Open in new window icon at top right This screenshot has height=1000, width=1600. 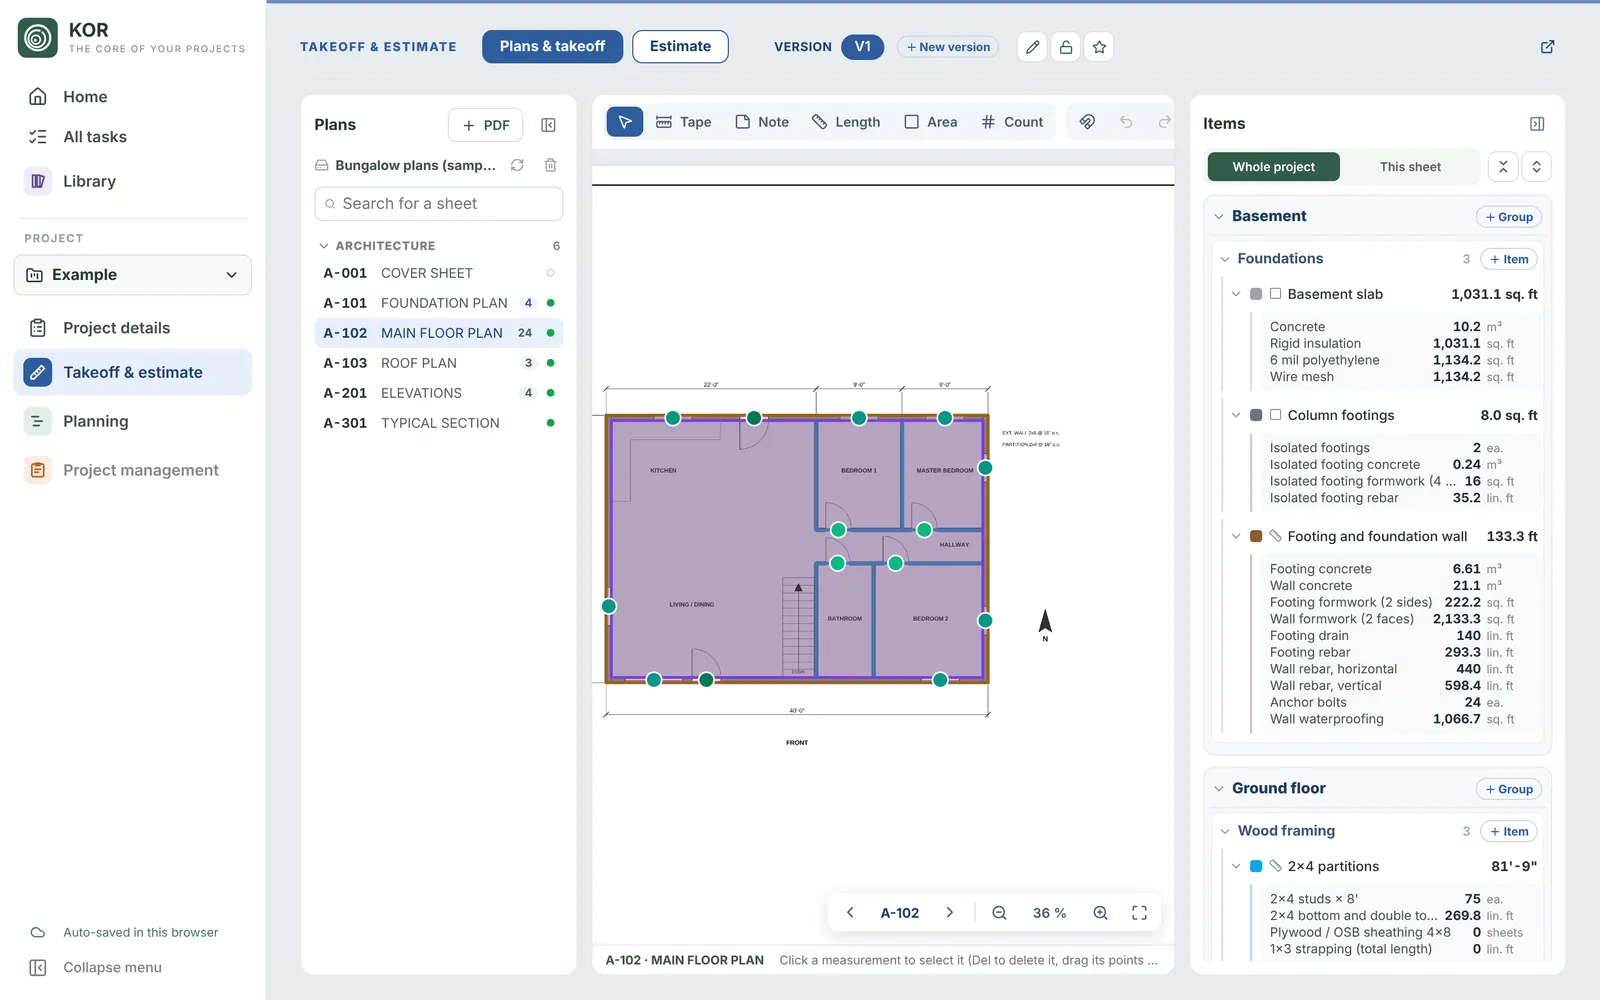coord(1547,47)
